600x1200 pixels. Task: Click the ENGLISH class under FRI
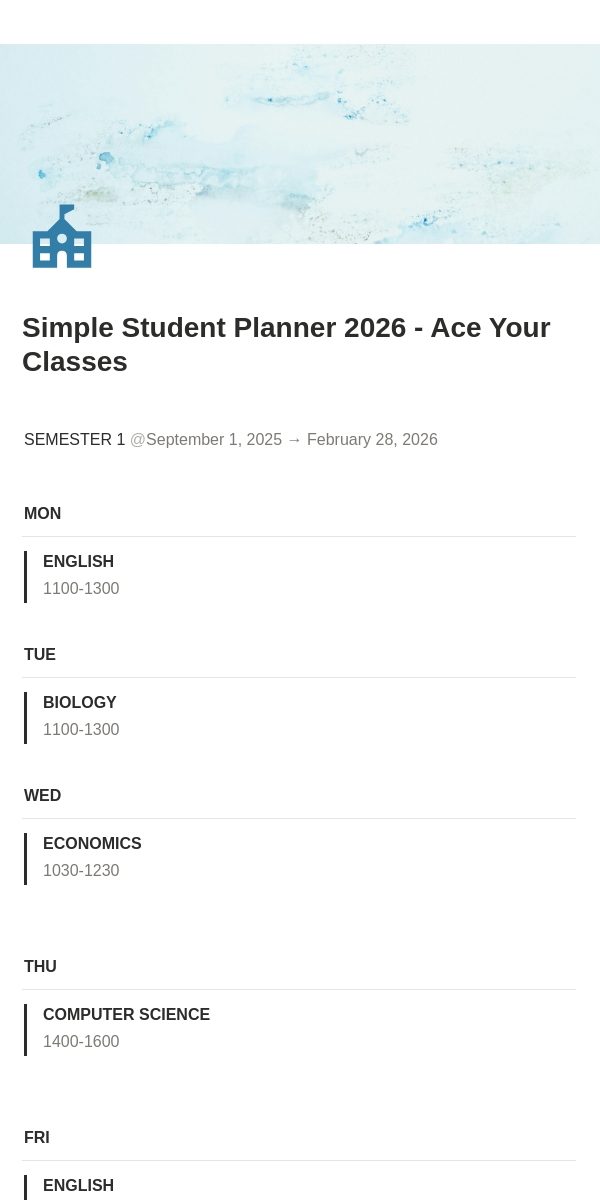click(x=78, y=1186)
